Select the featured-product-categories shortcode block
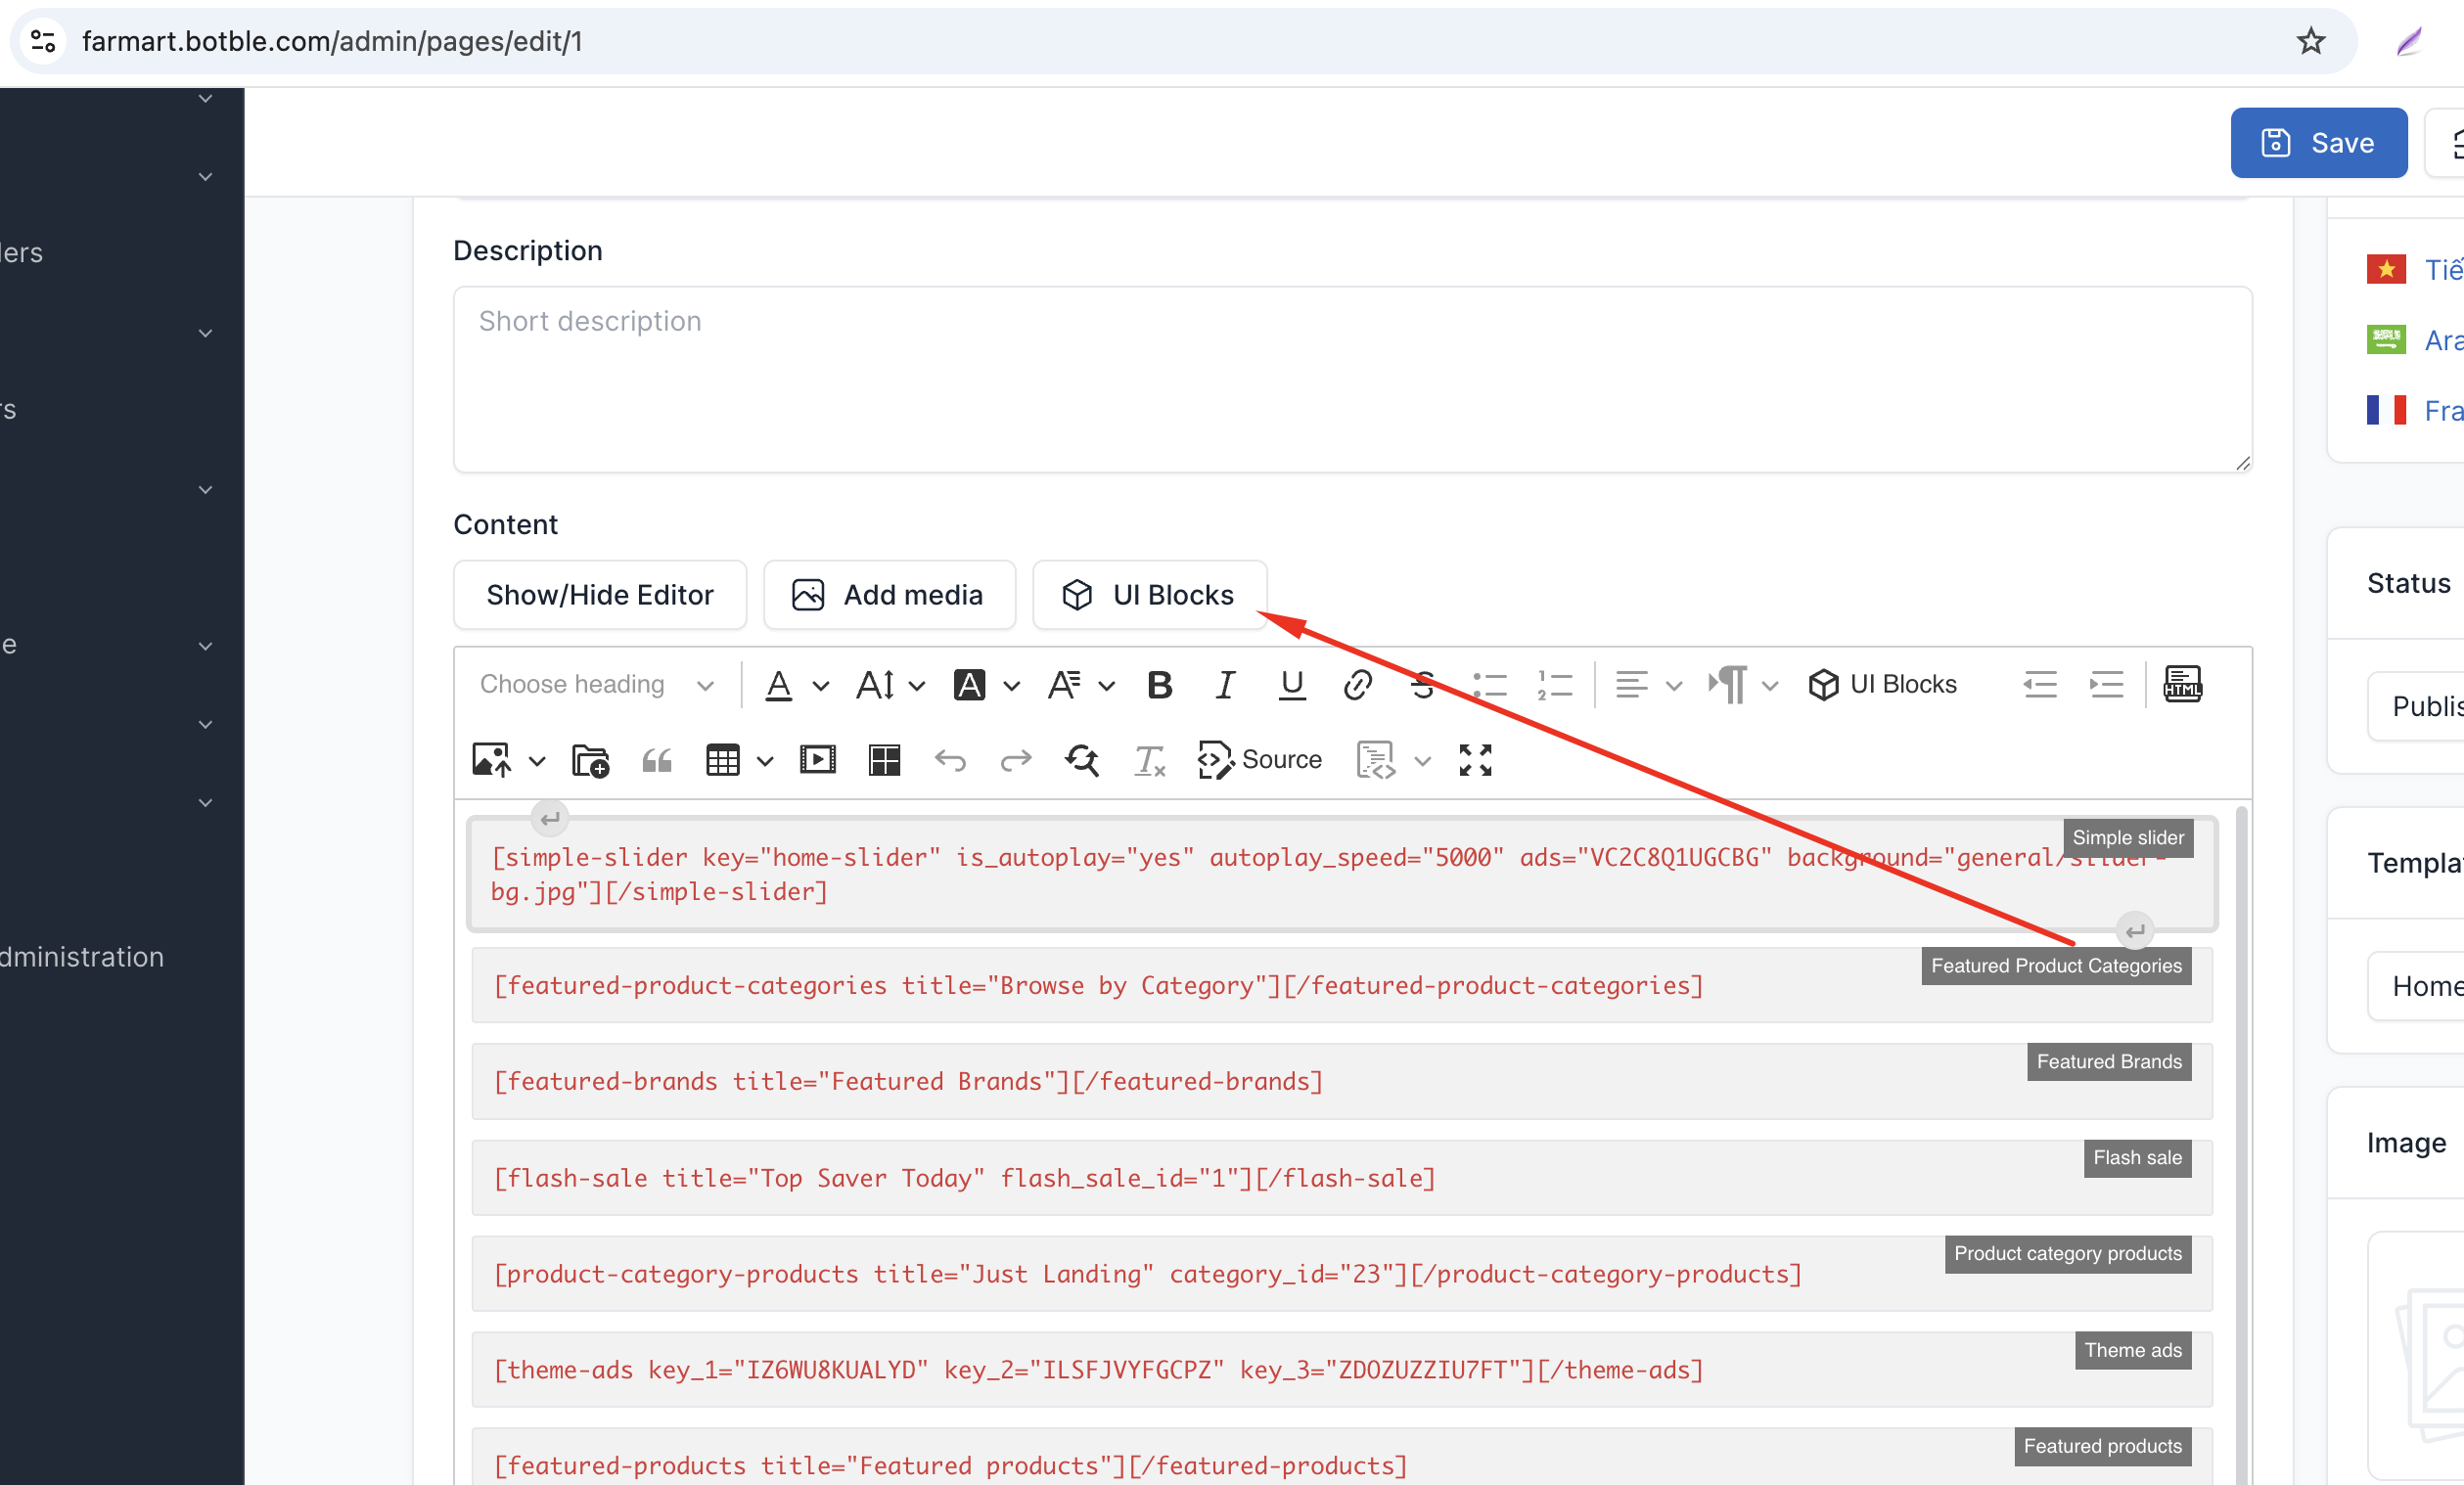This screenshot has height=1485, width=2464. (1342, 985)
